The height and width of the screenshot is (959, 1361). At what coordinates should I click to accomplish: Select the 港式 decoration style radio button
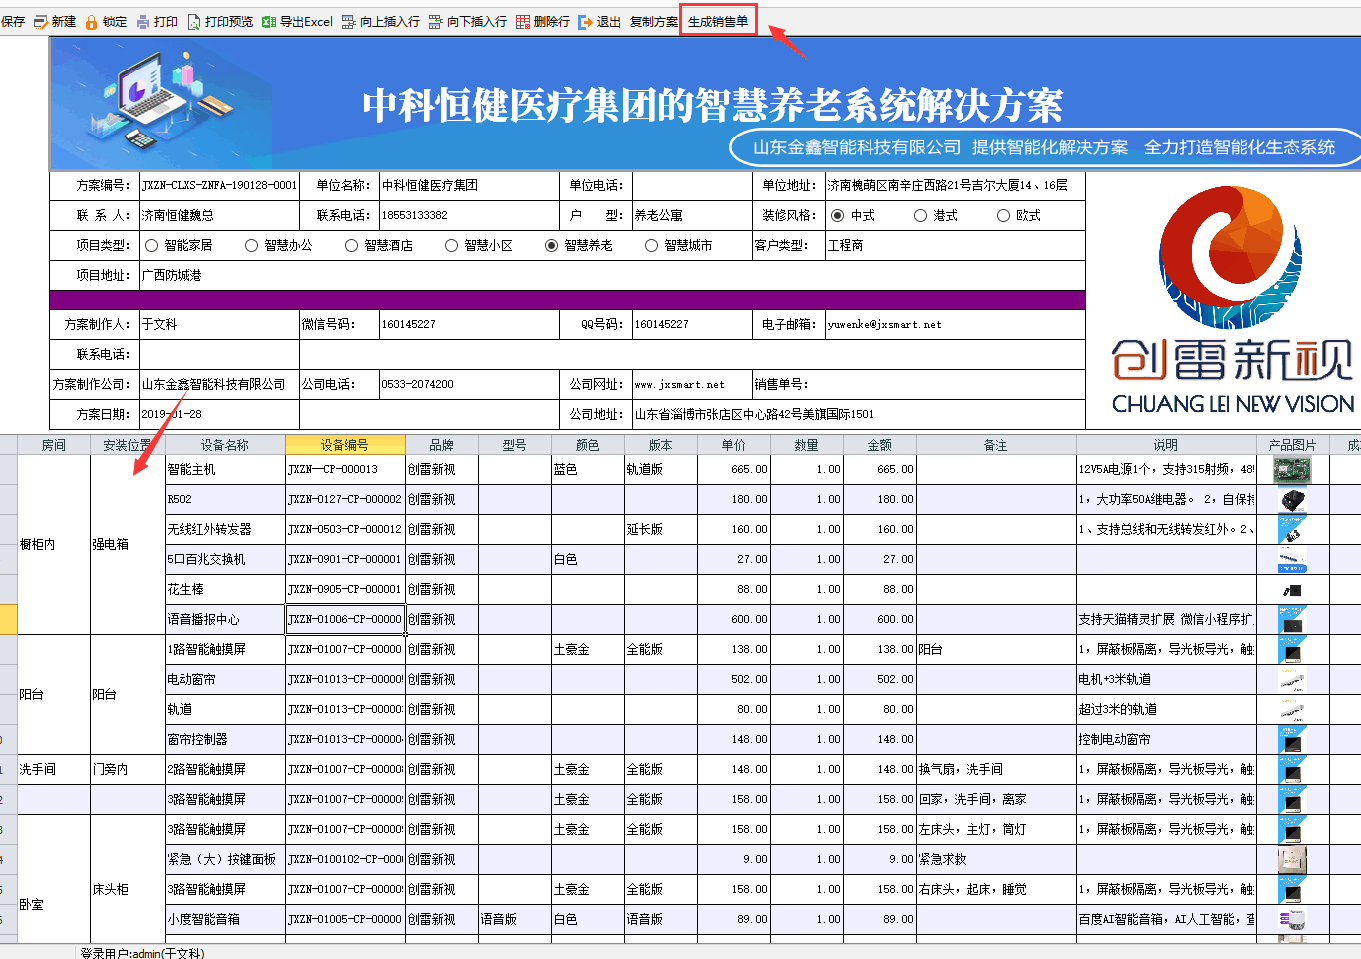click(x=919, y=214)
